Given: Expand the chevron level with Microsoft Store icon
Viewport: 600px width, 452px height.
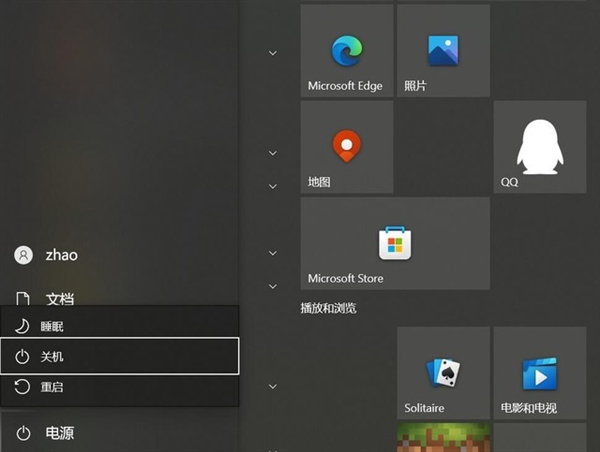Looking at the screenshot, I should [272, 254].
